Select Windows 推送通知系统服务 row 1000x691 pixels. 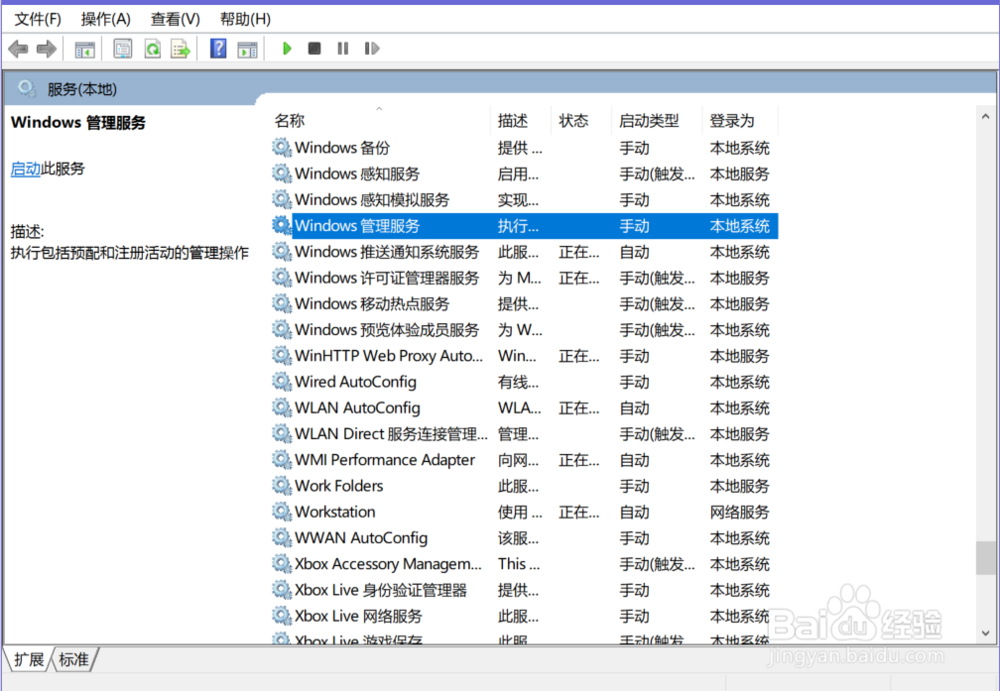[x=524, y=251]
